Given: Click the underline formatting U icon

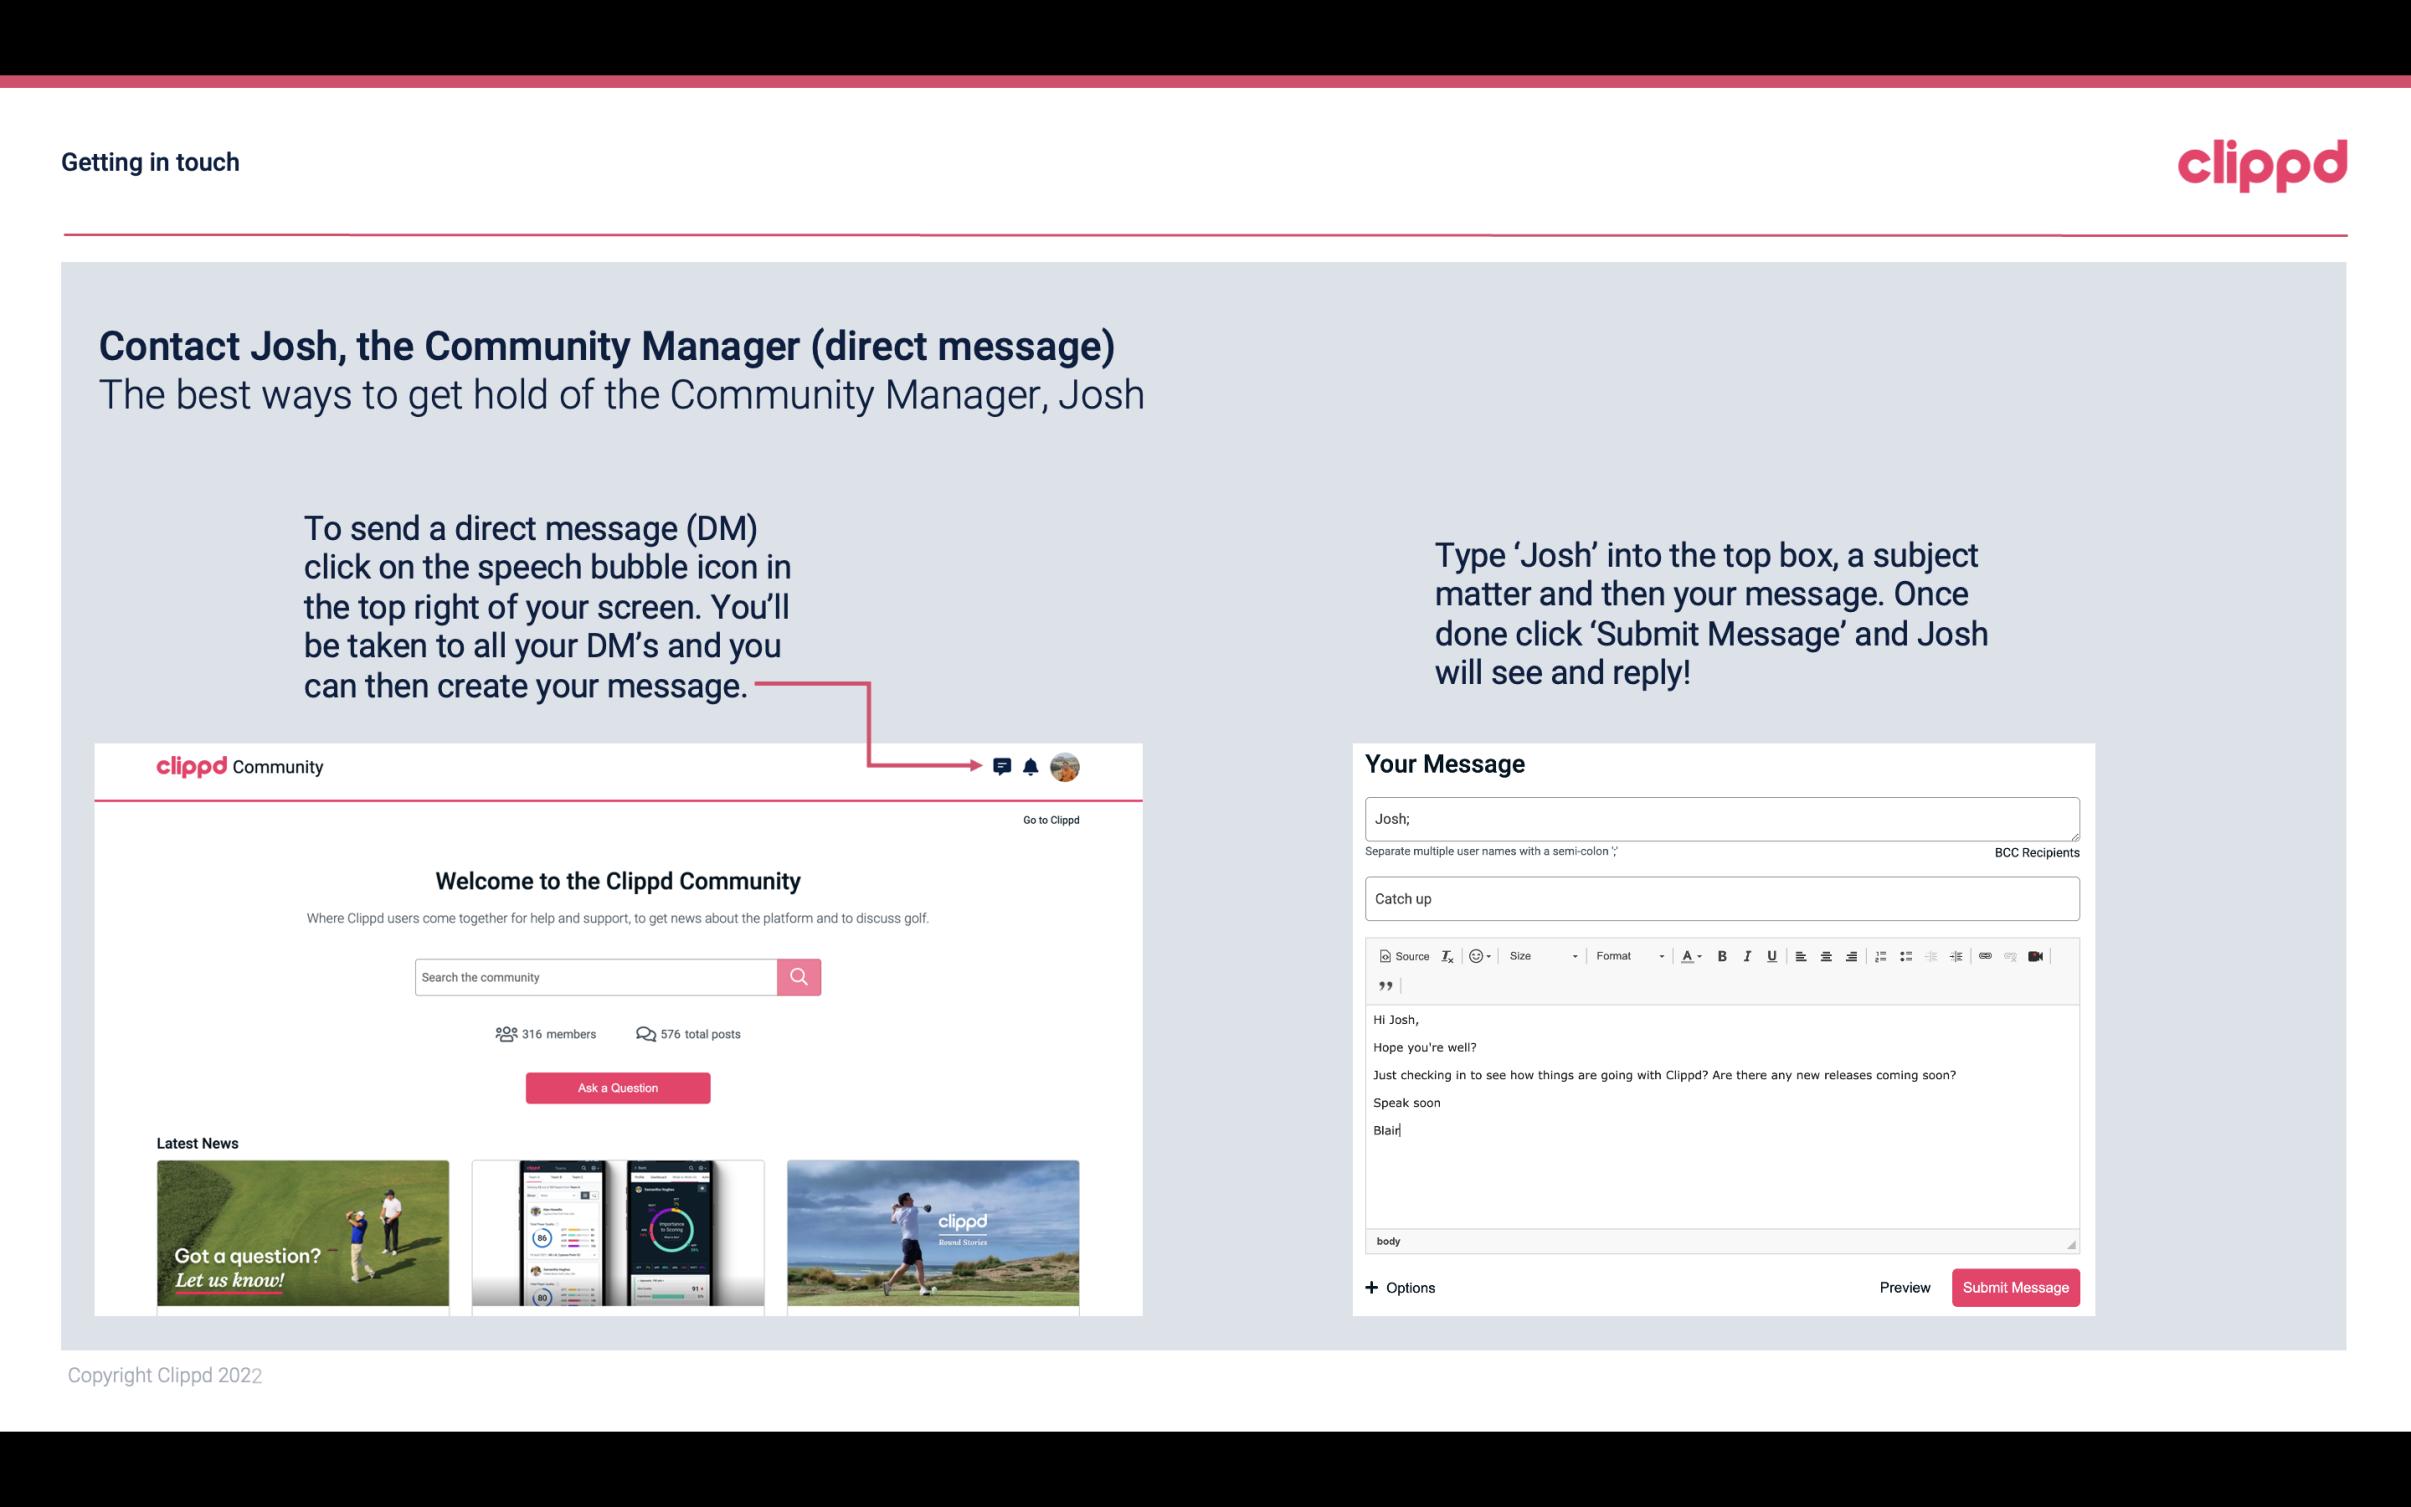Looking at the screenshot, I should [1772, 955].
